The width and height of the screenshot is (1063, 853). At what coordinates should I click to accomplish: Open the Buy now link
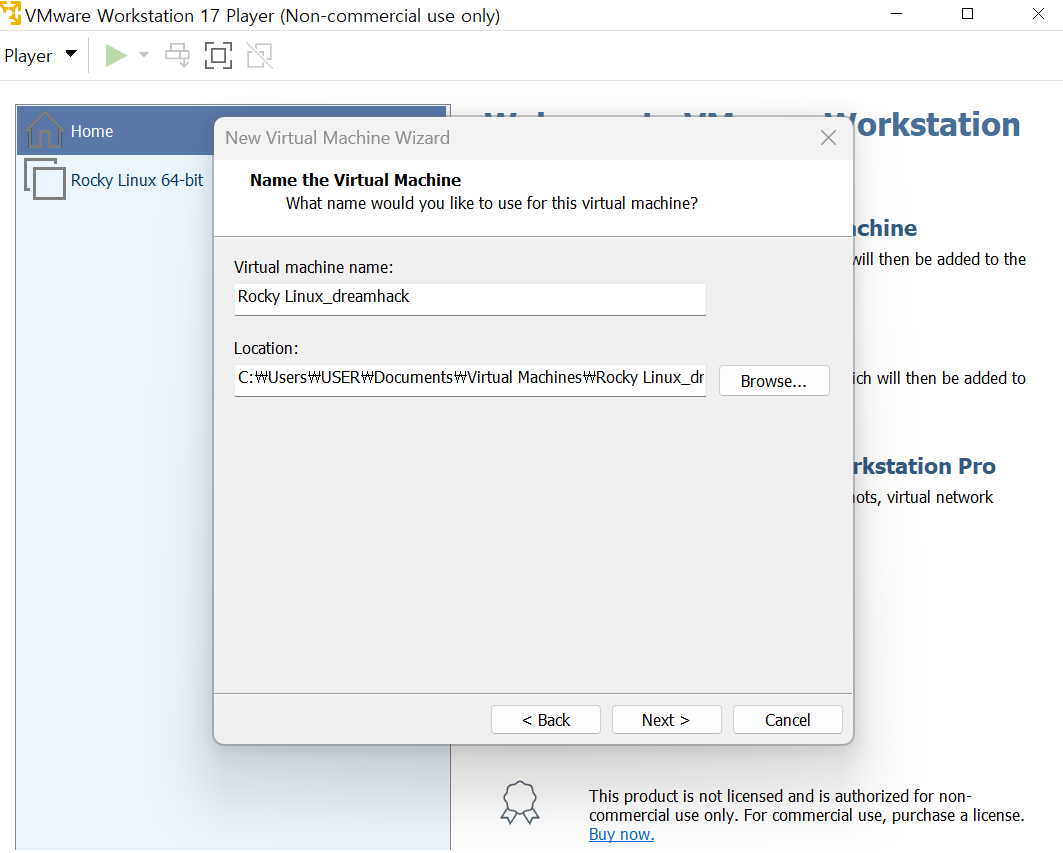point(621,834)
